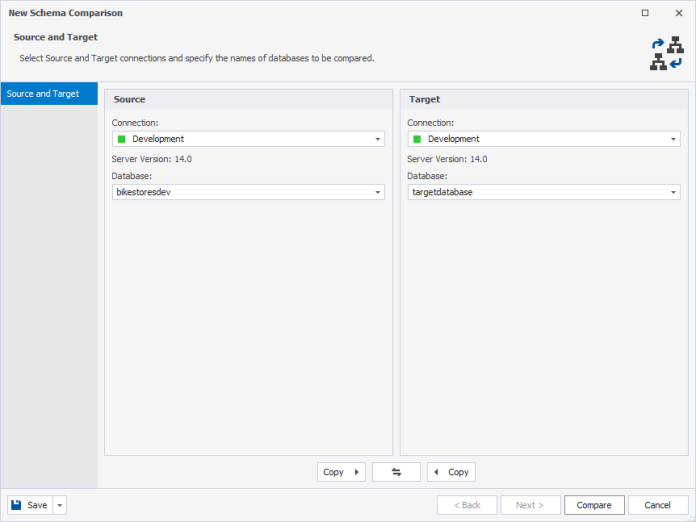This screenshot has width=696, height=522.
Task: Copy target settings to source
Action: (451, 472)
